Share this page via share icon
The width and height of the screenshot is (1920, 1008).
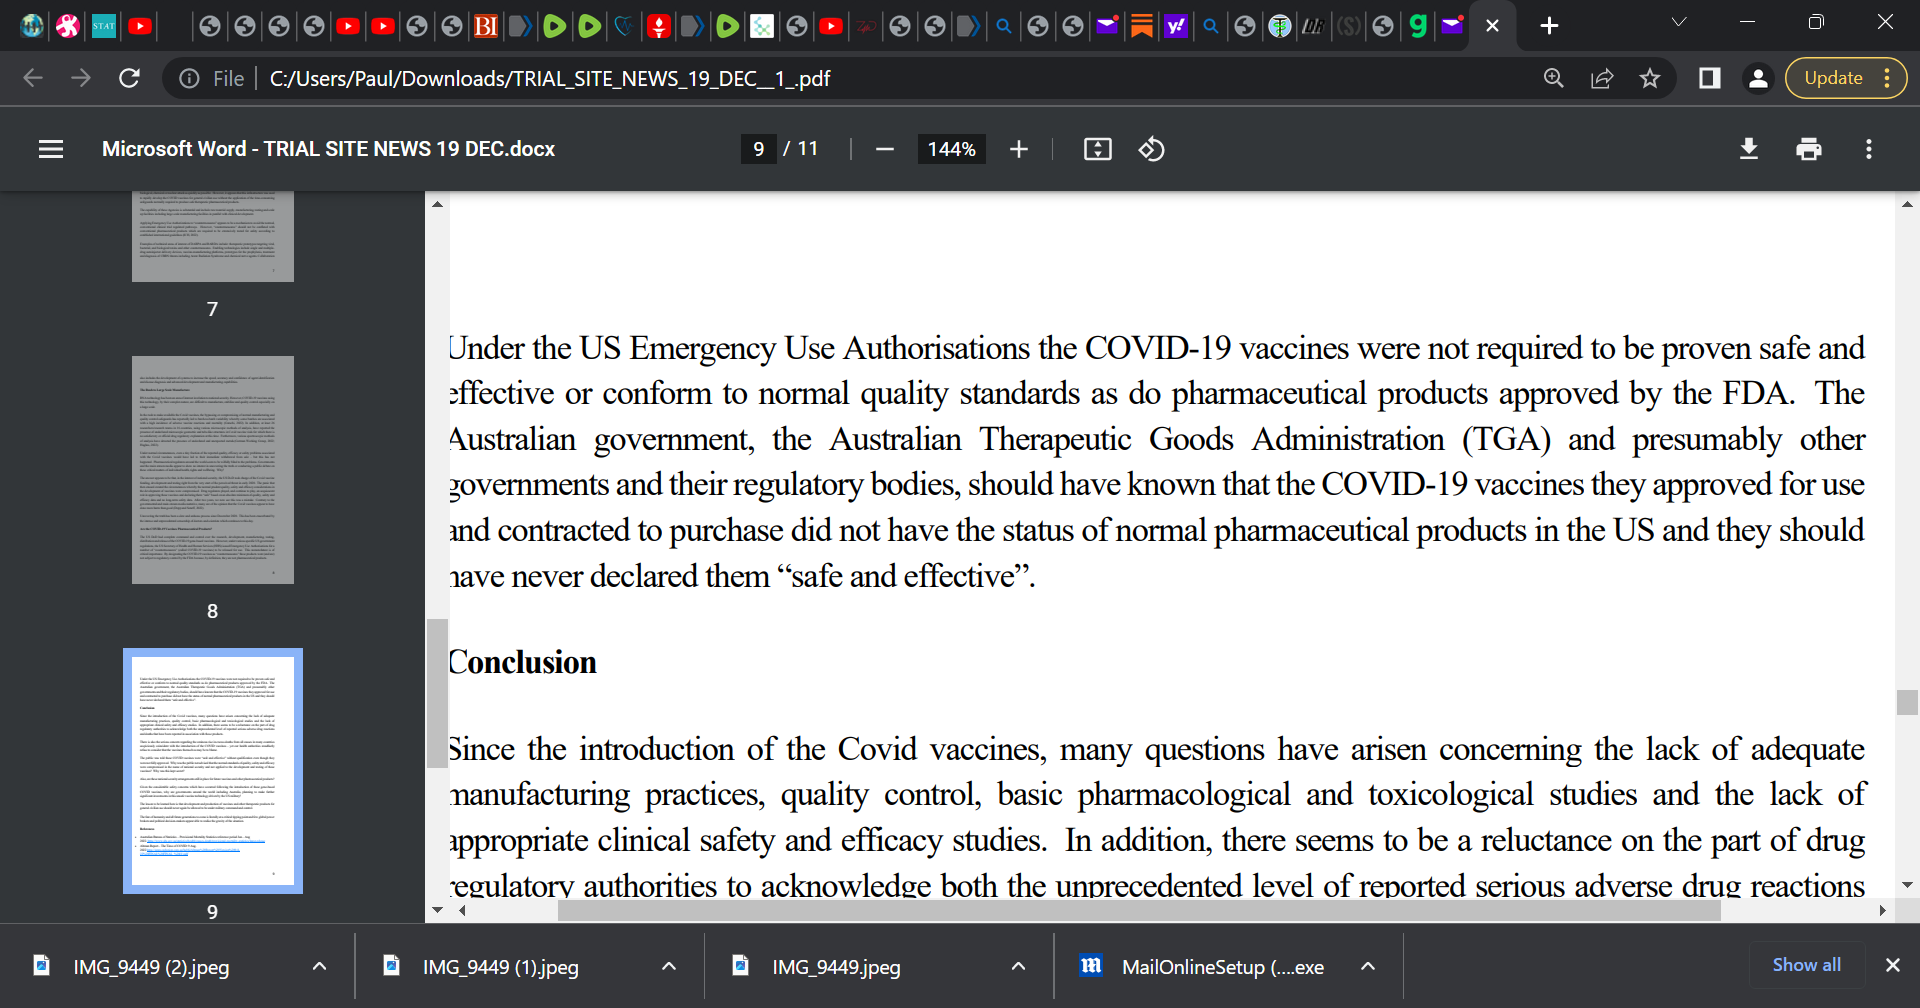coord(1602,78)
